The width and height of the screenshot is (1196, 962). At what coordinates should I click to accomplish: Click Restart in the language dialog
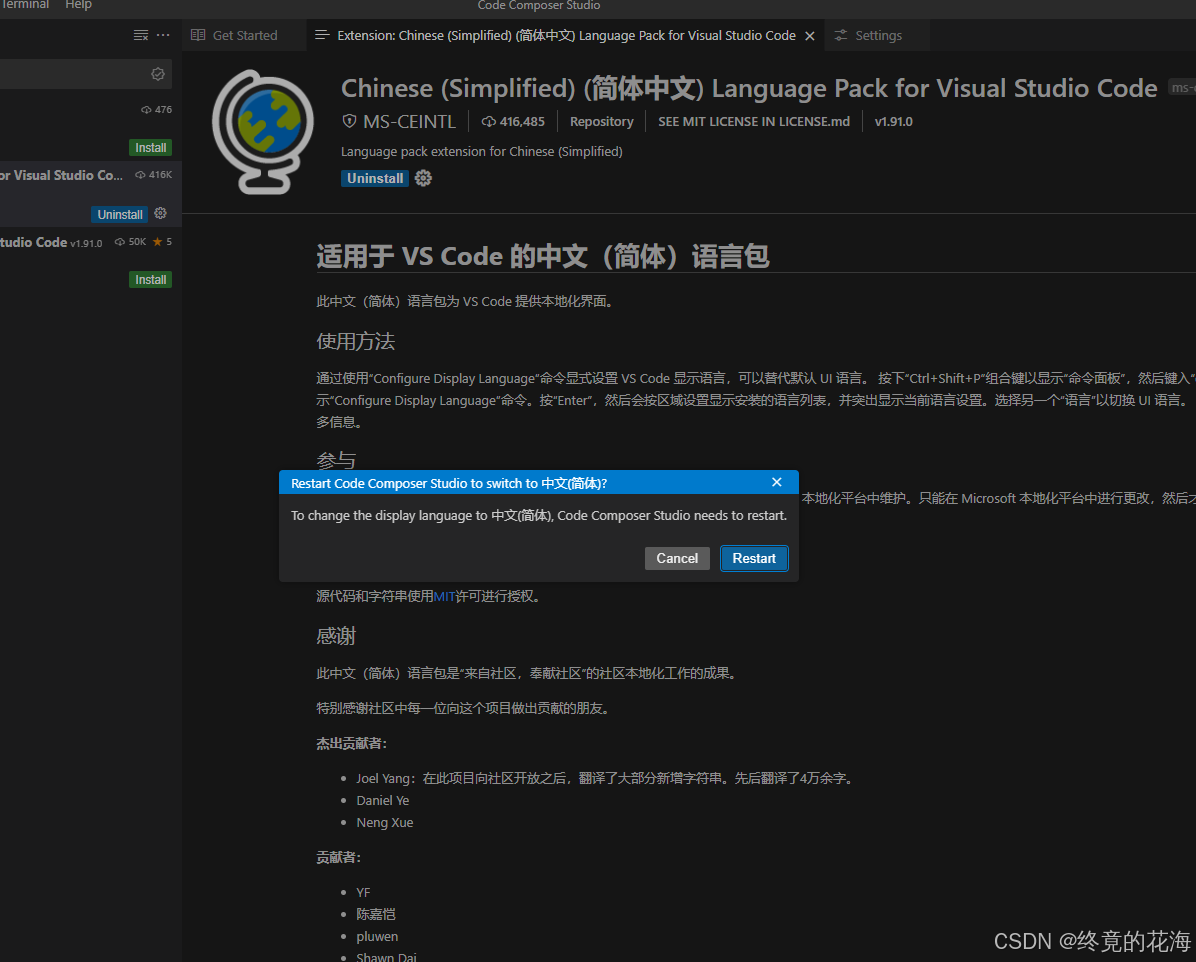point(754,558)
